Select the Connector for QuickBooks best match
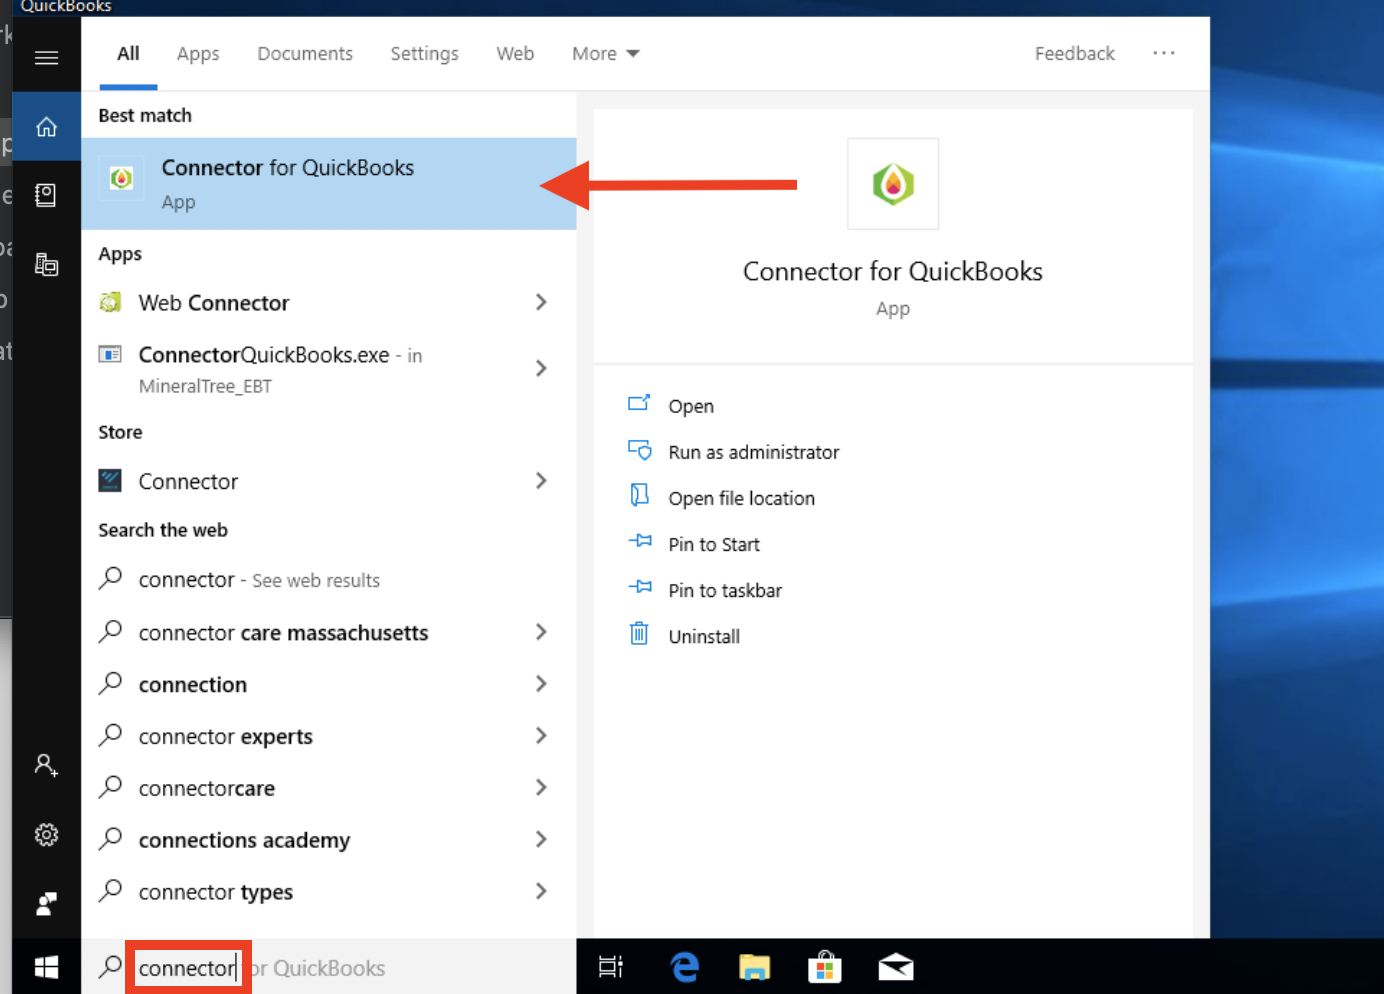Screen dimensions: 1384x994 point(329,184)
